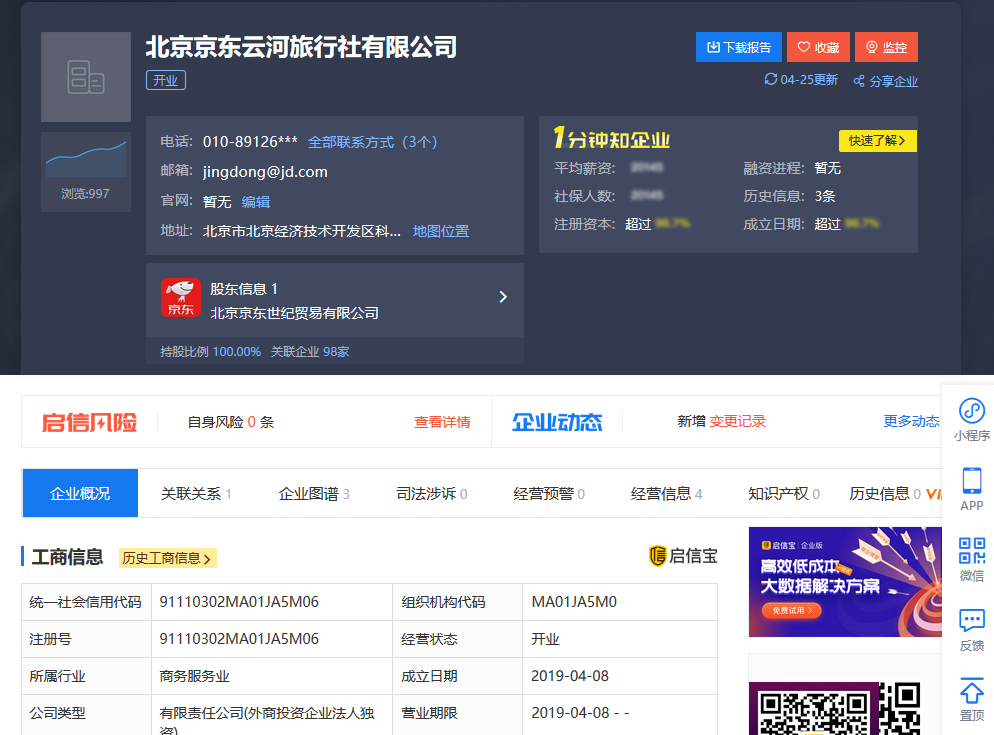Click the 启信宝 logo above the registration table

(683, 556)
